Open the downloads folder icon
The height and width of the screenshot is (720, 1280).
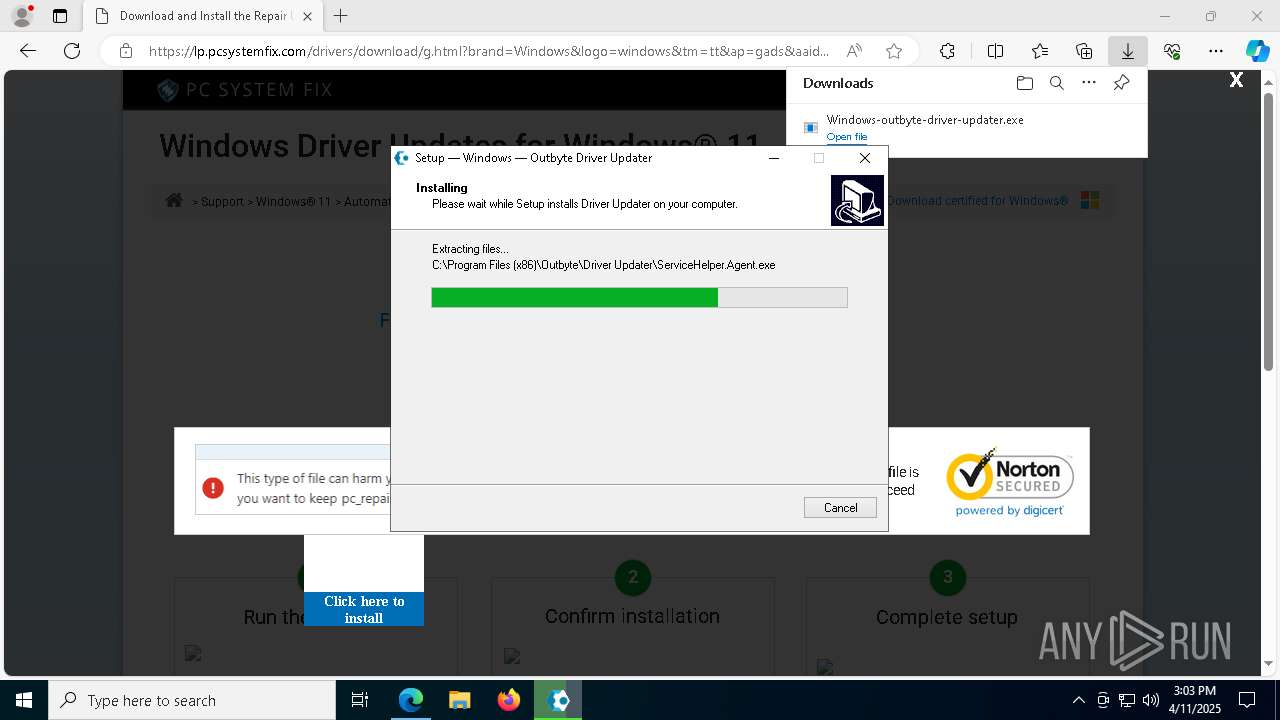[x=1024, y=83]
